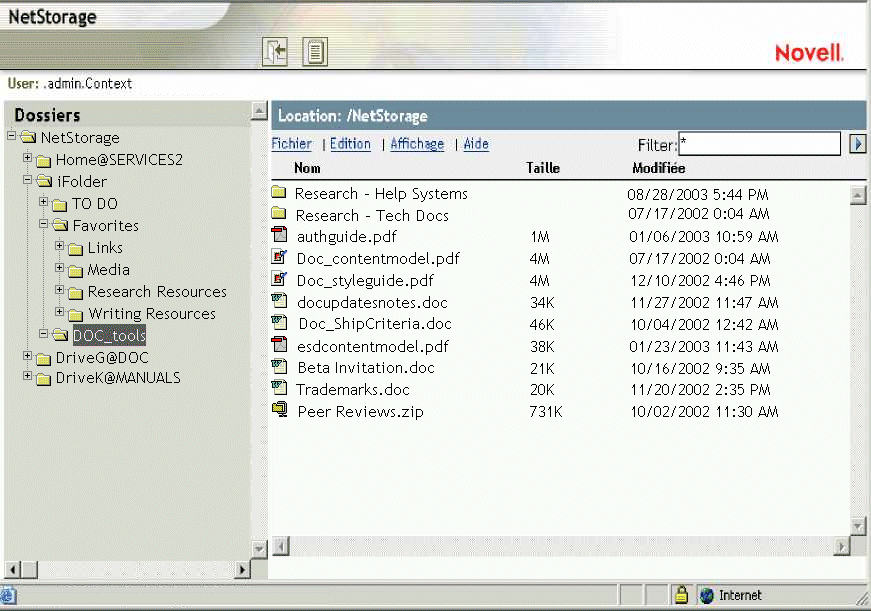Click the browser page icon in status bar
This screenshot has width=871, height=611.
click(x=8, y=595)
